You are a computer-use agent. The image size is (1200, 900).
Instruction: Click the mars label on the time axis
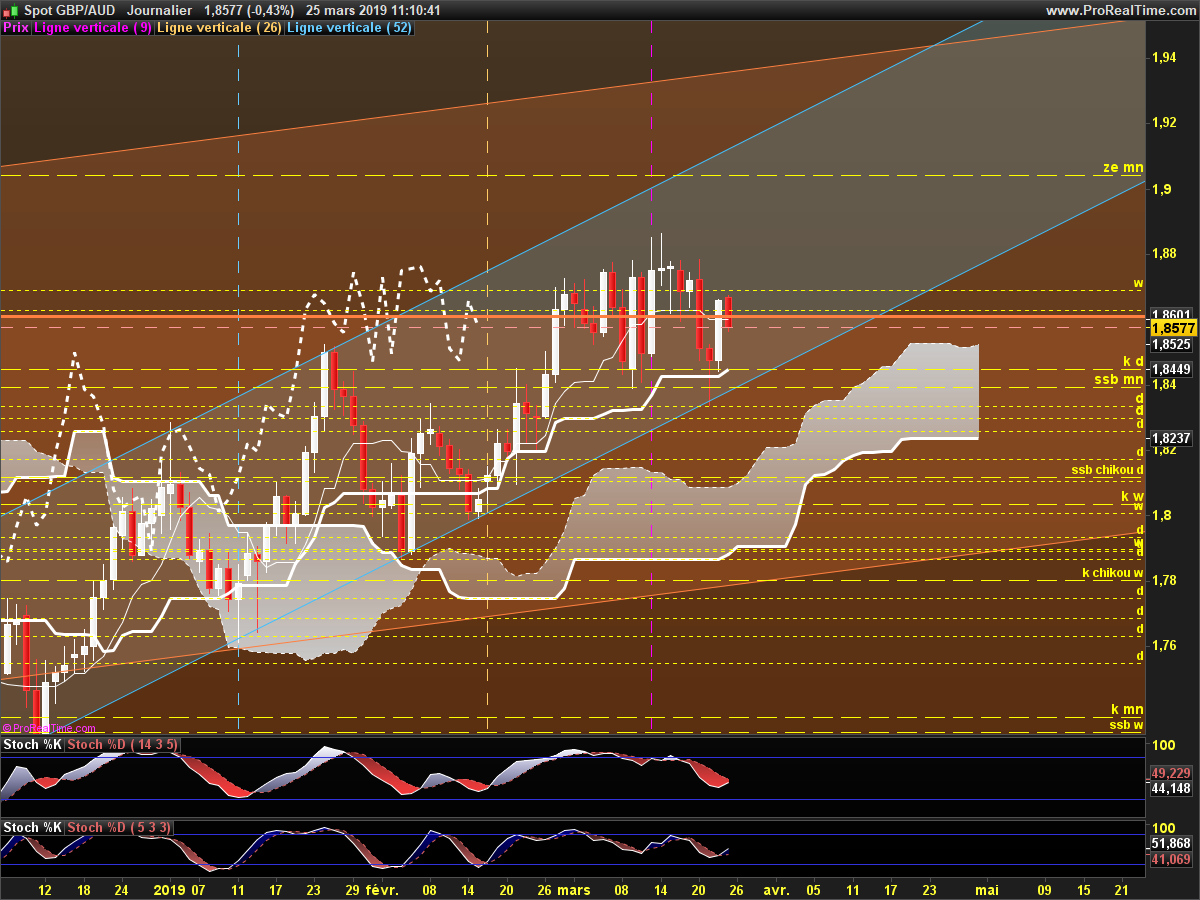coord(575,889)
